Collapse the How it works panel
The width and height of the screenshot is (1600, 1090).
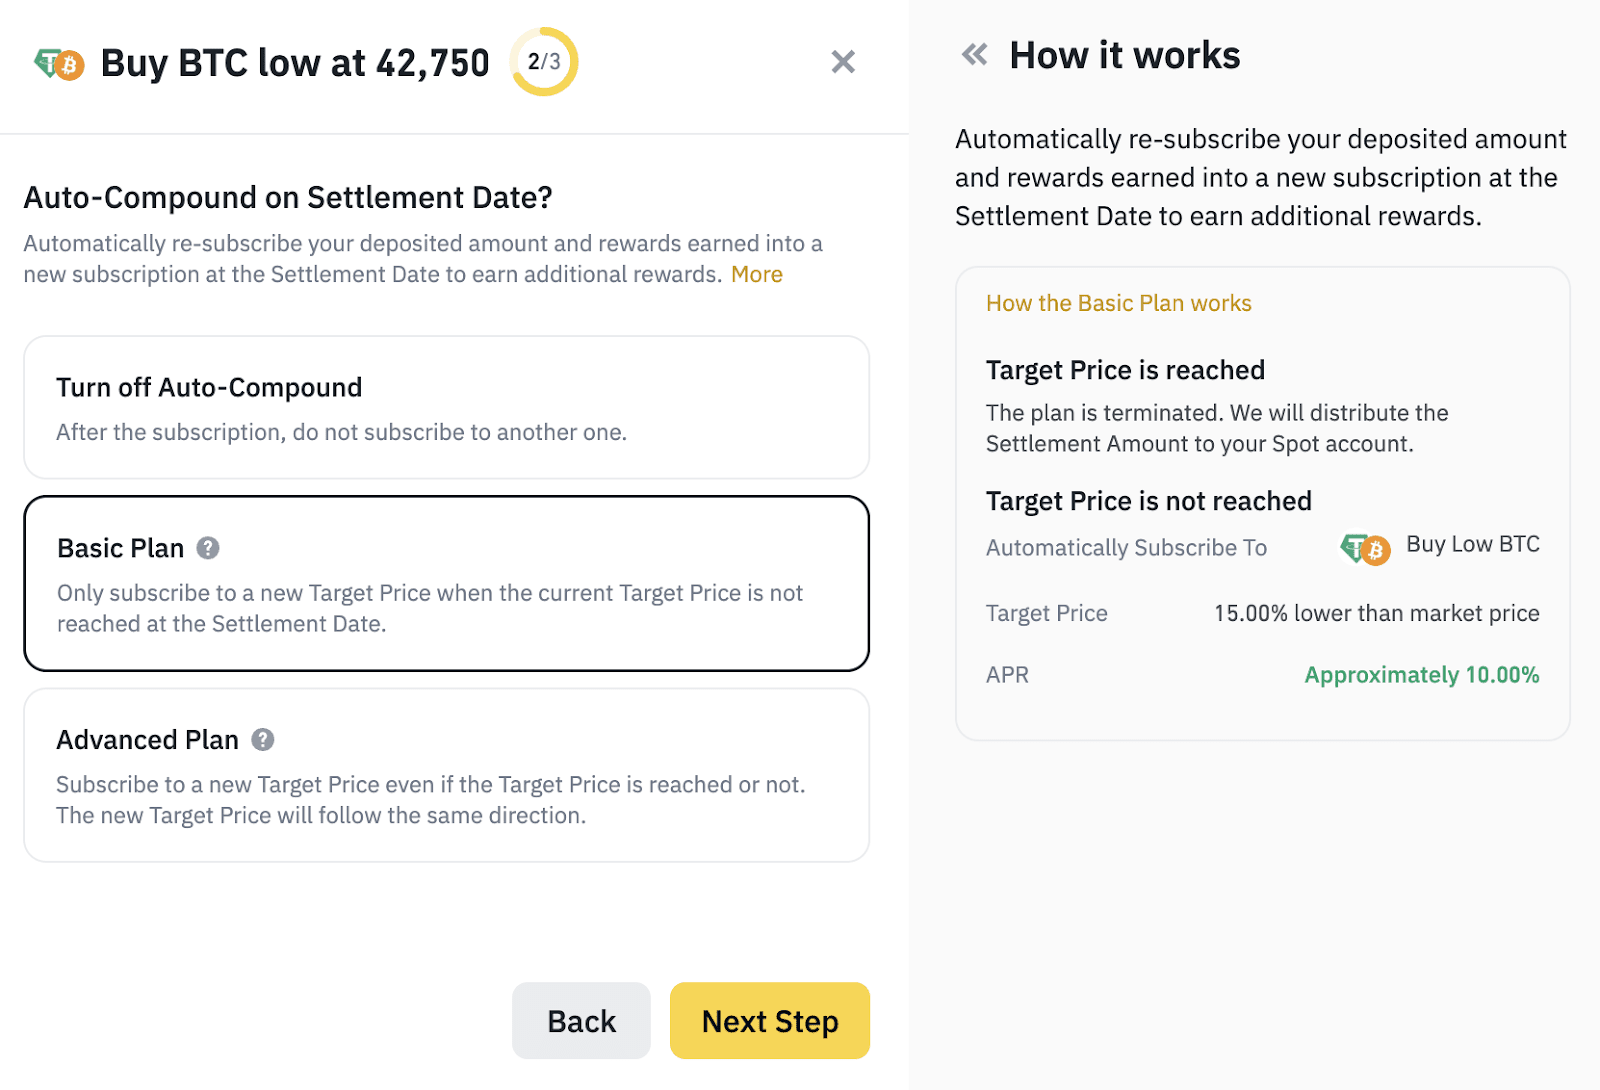click(974, 55)
